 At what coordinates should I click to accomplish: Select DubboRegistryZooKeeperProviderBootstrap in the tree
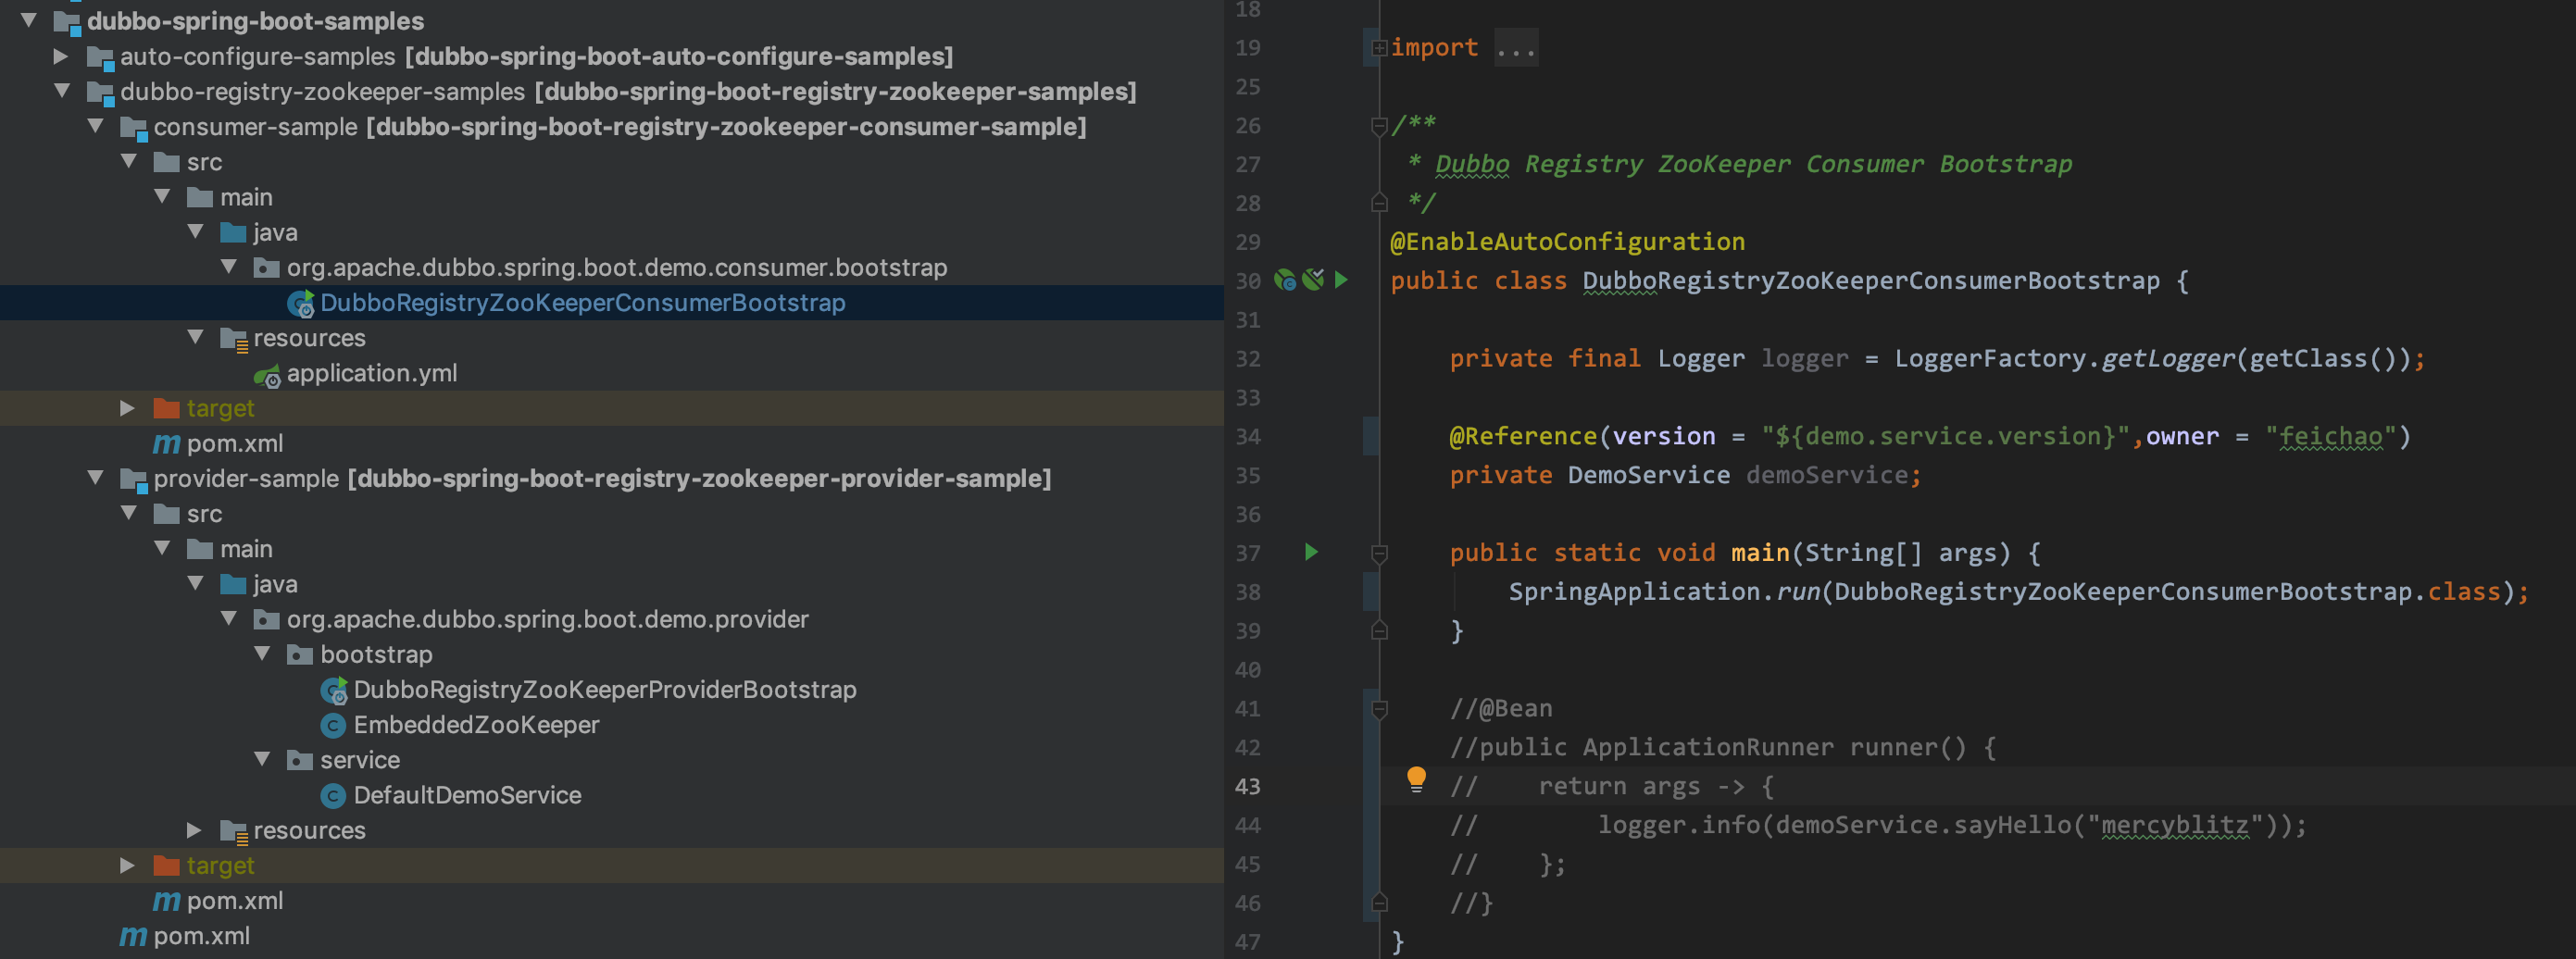pyautogui.click(x=605, y=689)
